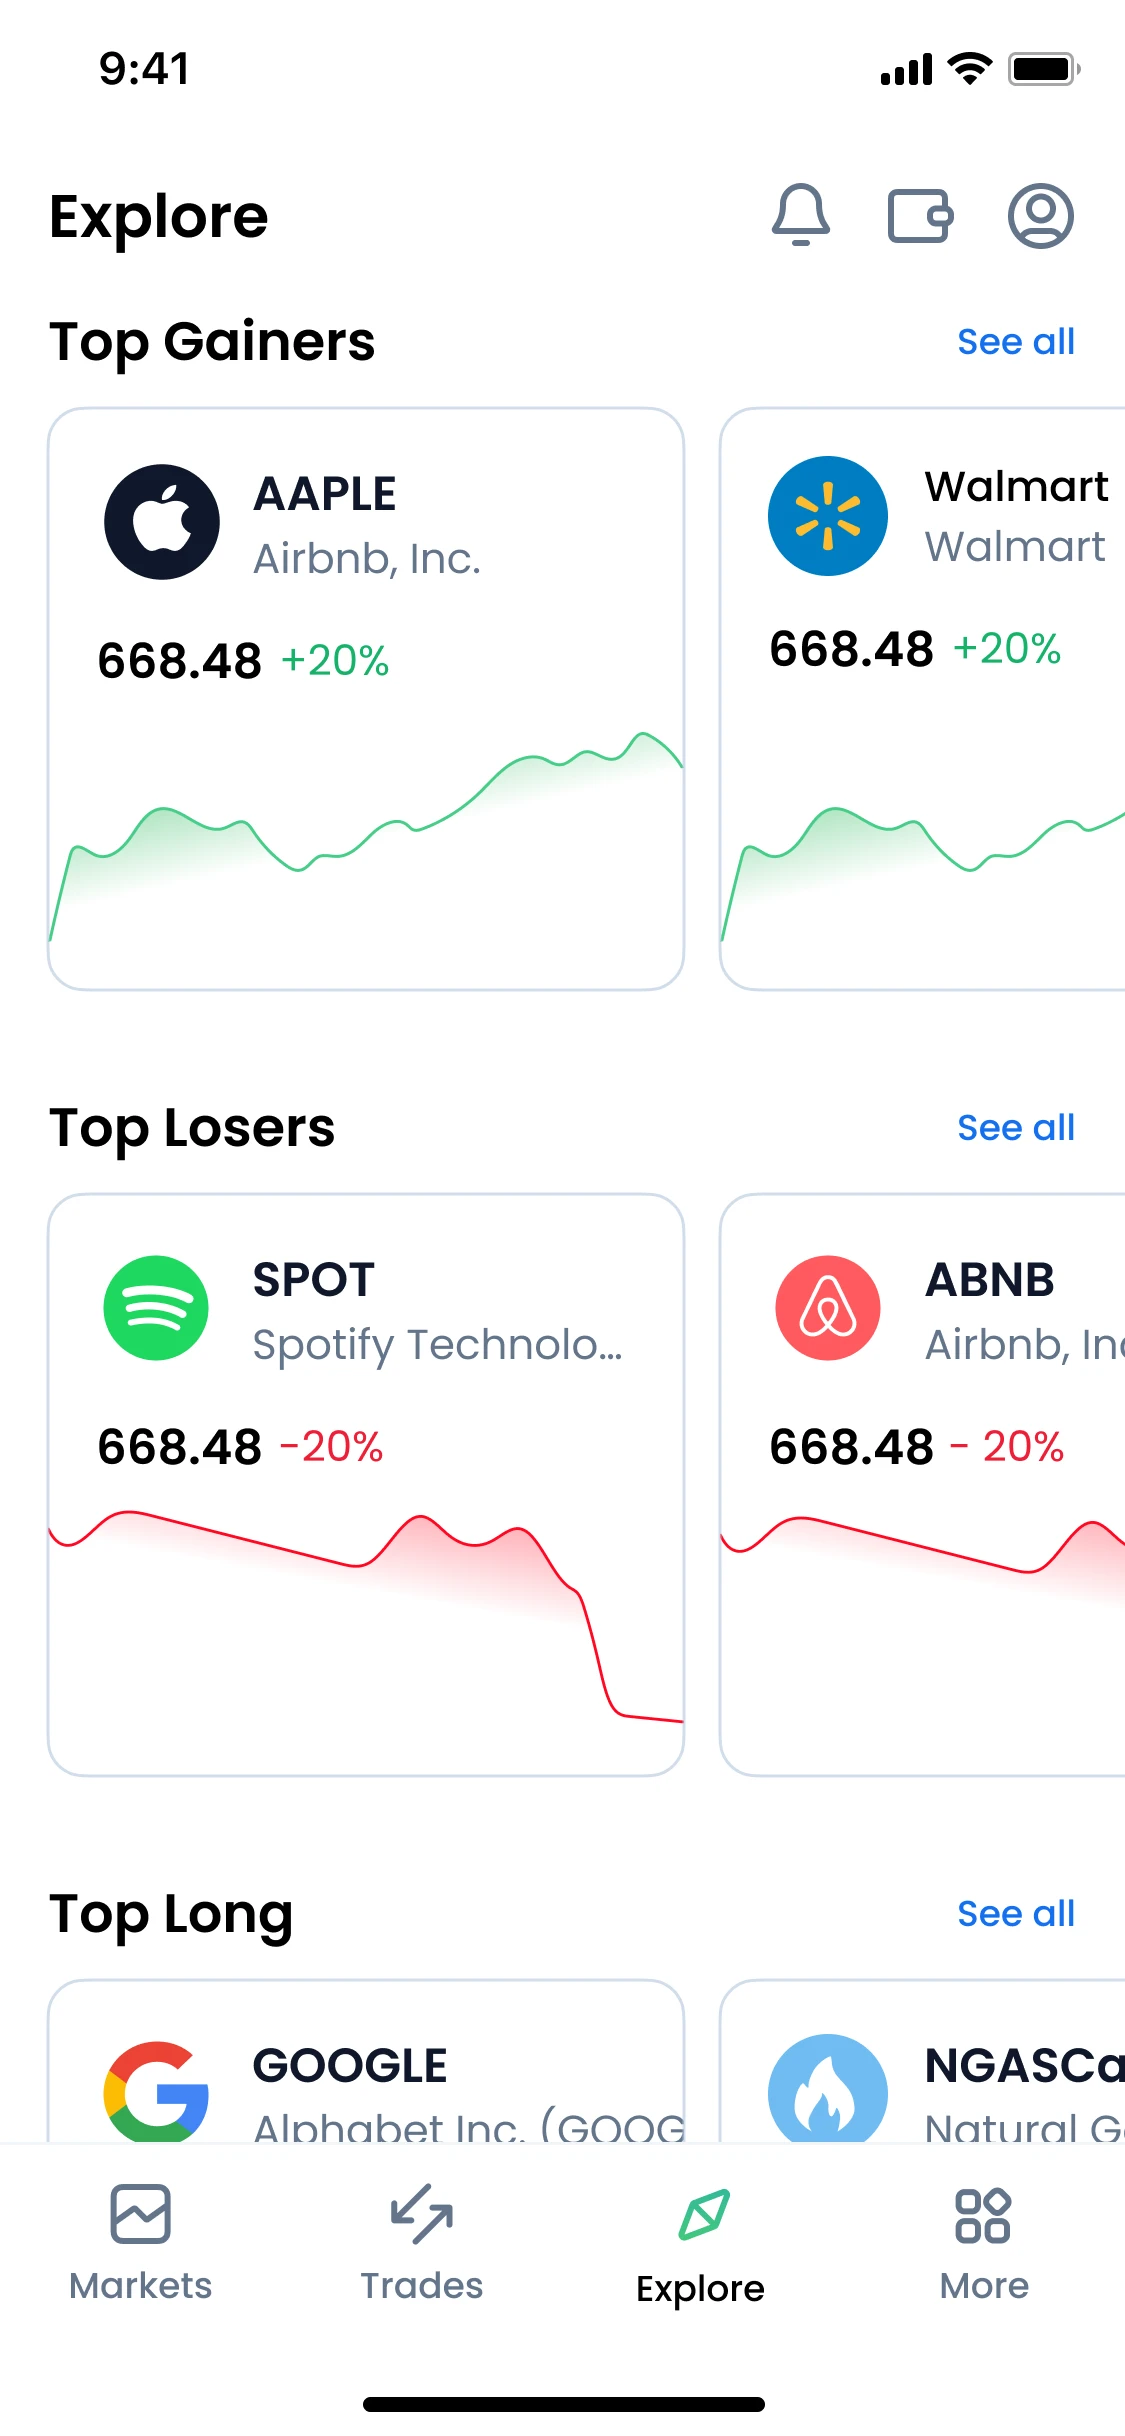Open the wallet icon
1125x2436 pixels.
(x=920, y=216)
